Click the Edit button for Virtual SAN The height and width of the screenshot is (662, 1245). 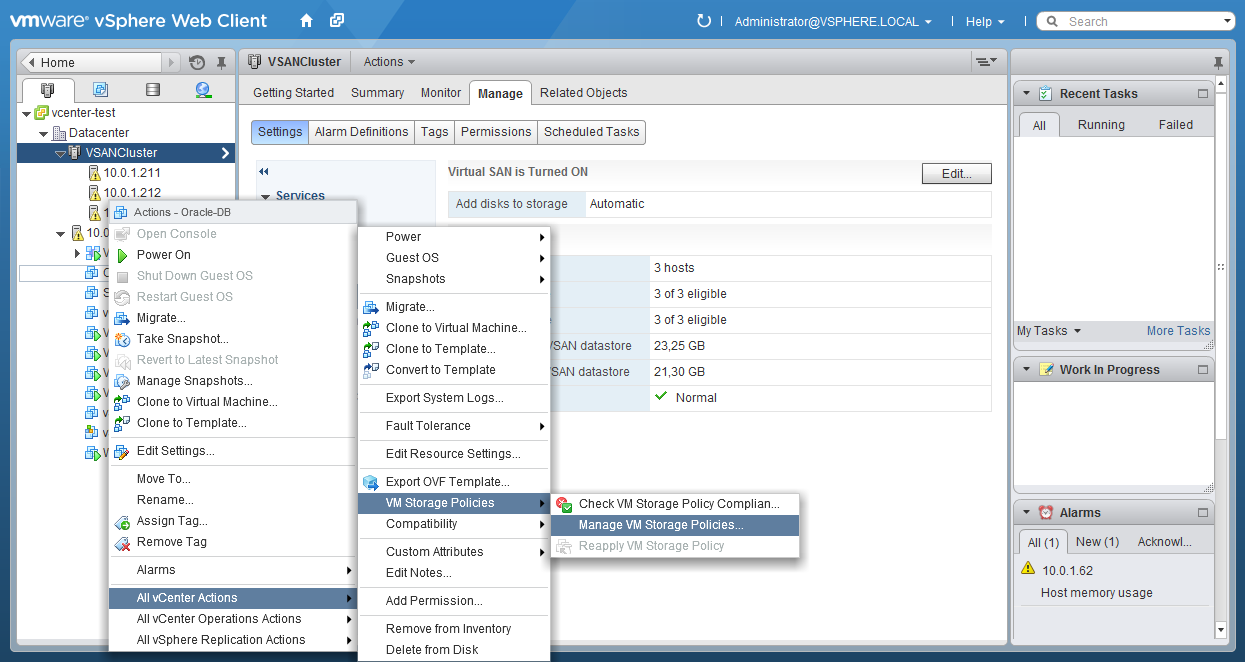(956, 173)
